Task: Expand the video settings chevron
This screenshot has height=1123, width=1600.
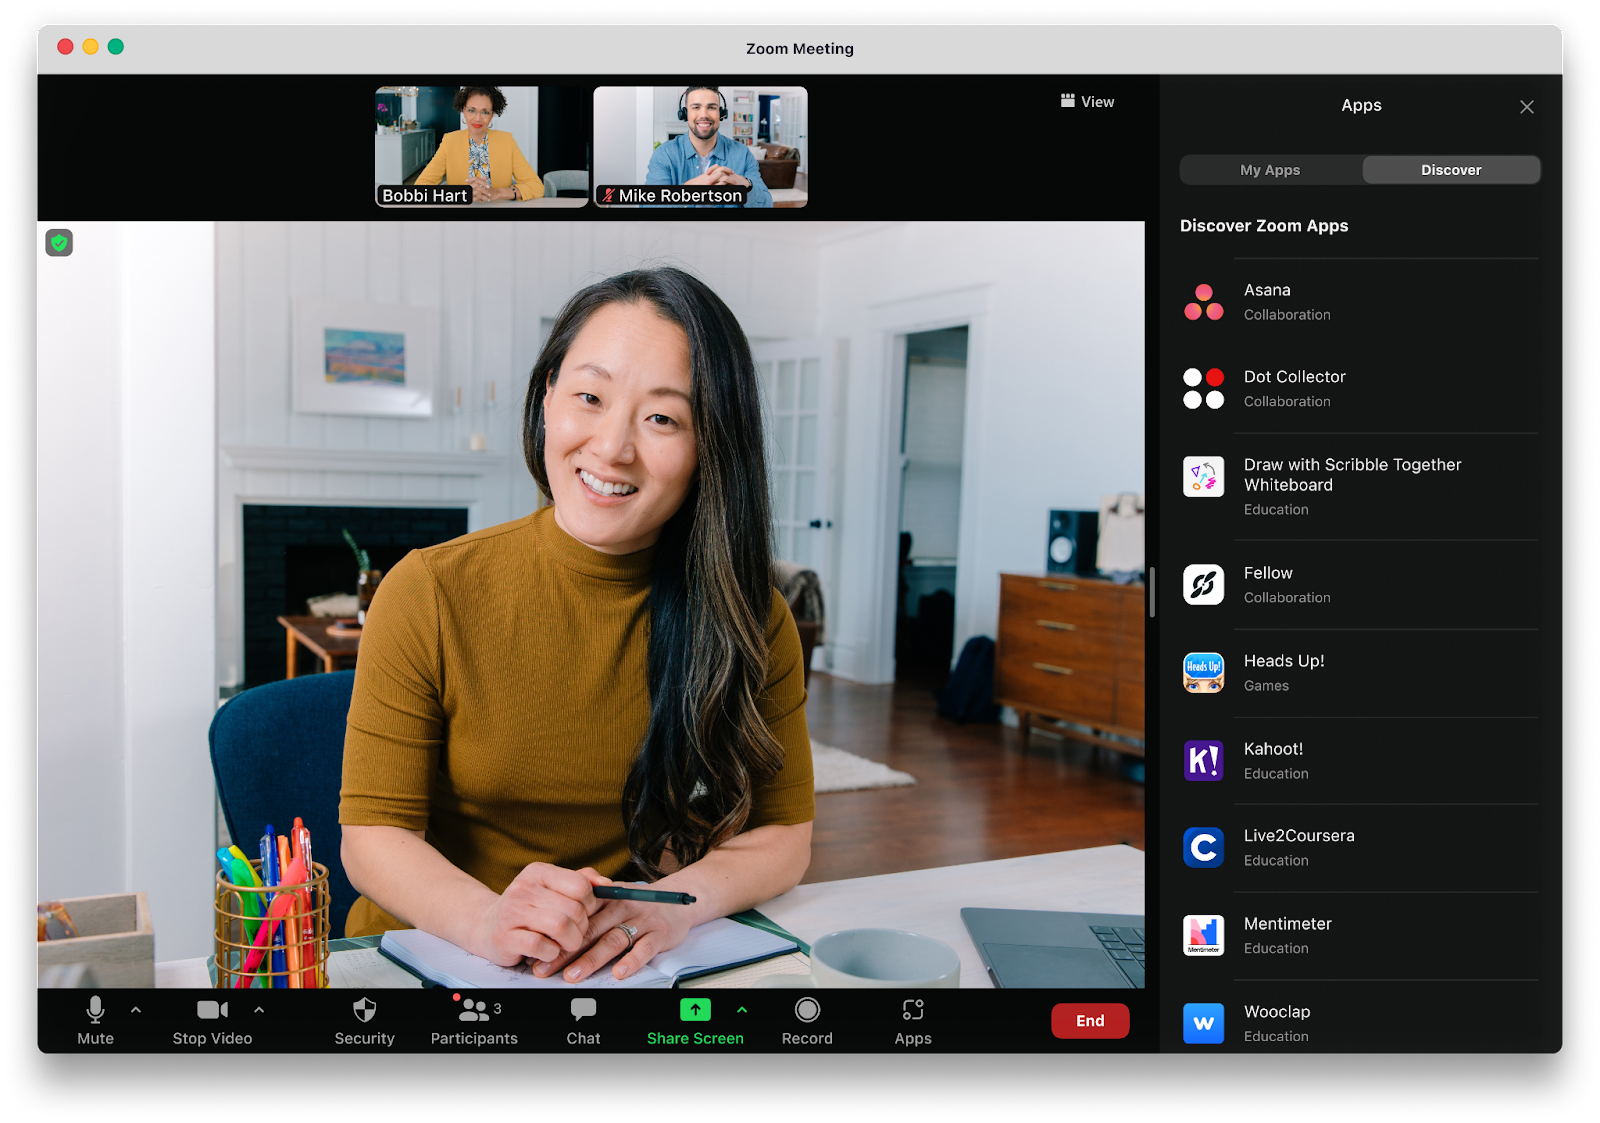Action: point(259,1010)
